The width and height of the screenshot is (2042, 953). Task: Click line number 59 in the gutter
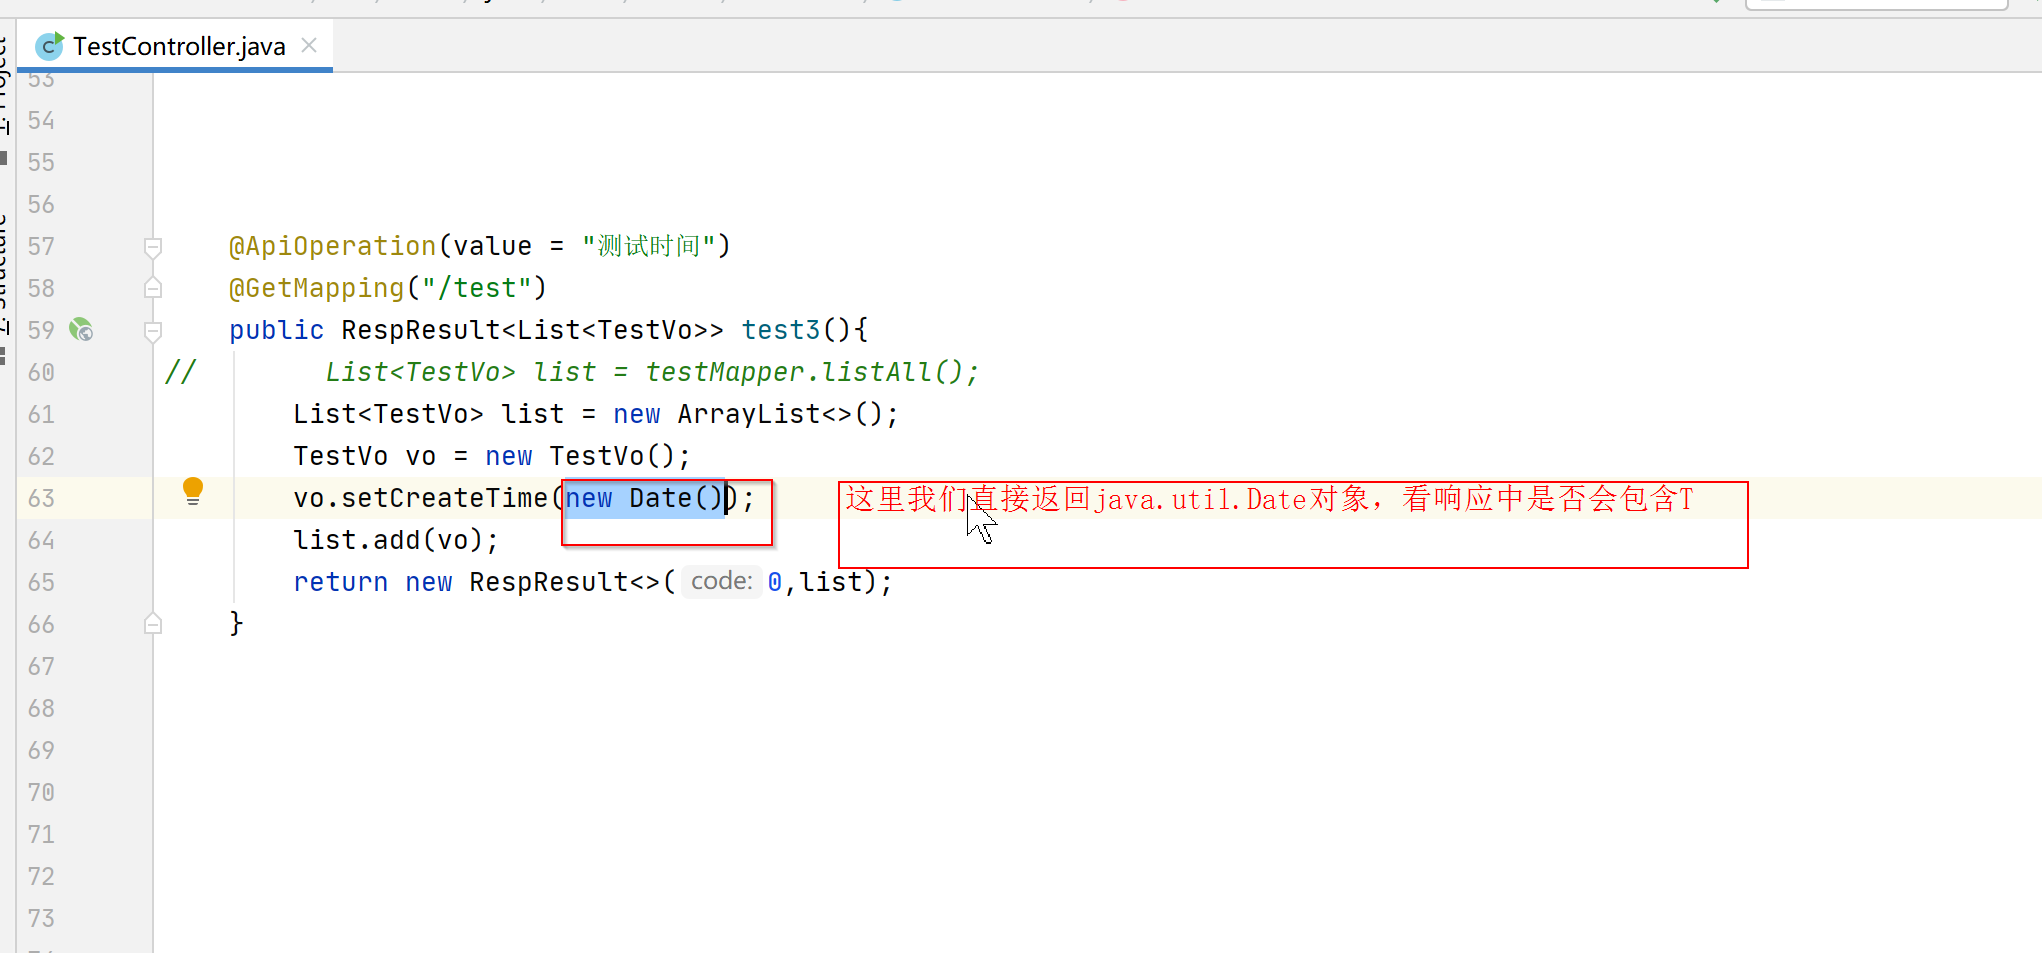pyautogui.click(x=41, y=330)
